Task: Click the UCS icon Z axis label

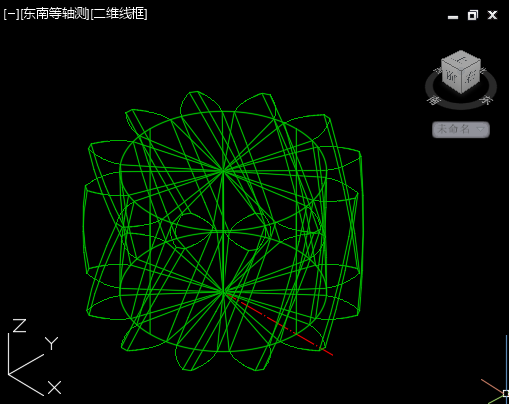Action: tap(19, 326)
